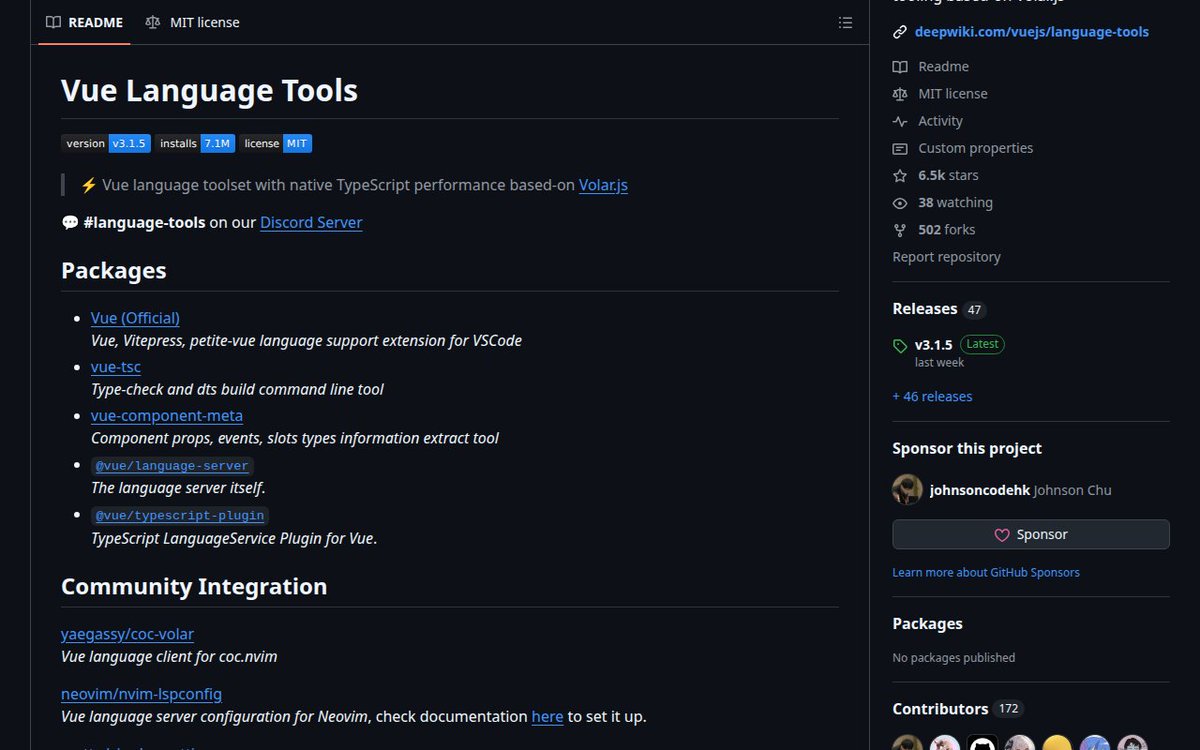
Task: Click the green tag icon beside v3.1.5
Action: point(899,344)
